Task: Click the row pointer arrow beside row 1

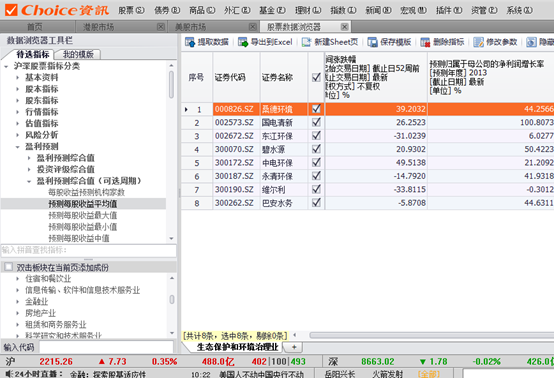Action: pos(186,110)
